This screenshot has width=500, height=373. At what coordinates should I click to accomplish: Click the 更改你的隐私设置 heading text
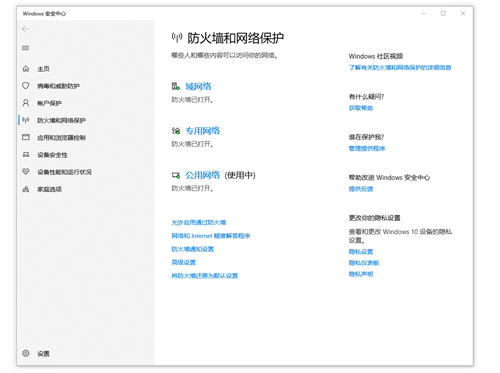point(374,218)
